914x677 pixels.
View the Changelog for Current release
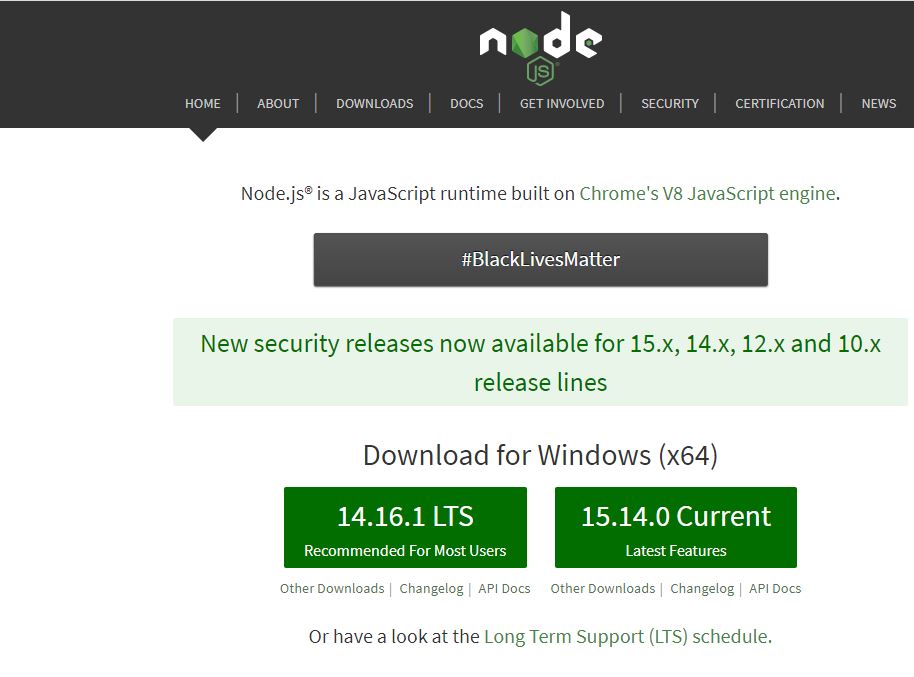click(702, 589)
